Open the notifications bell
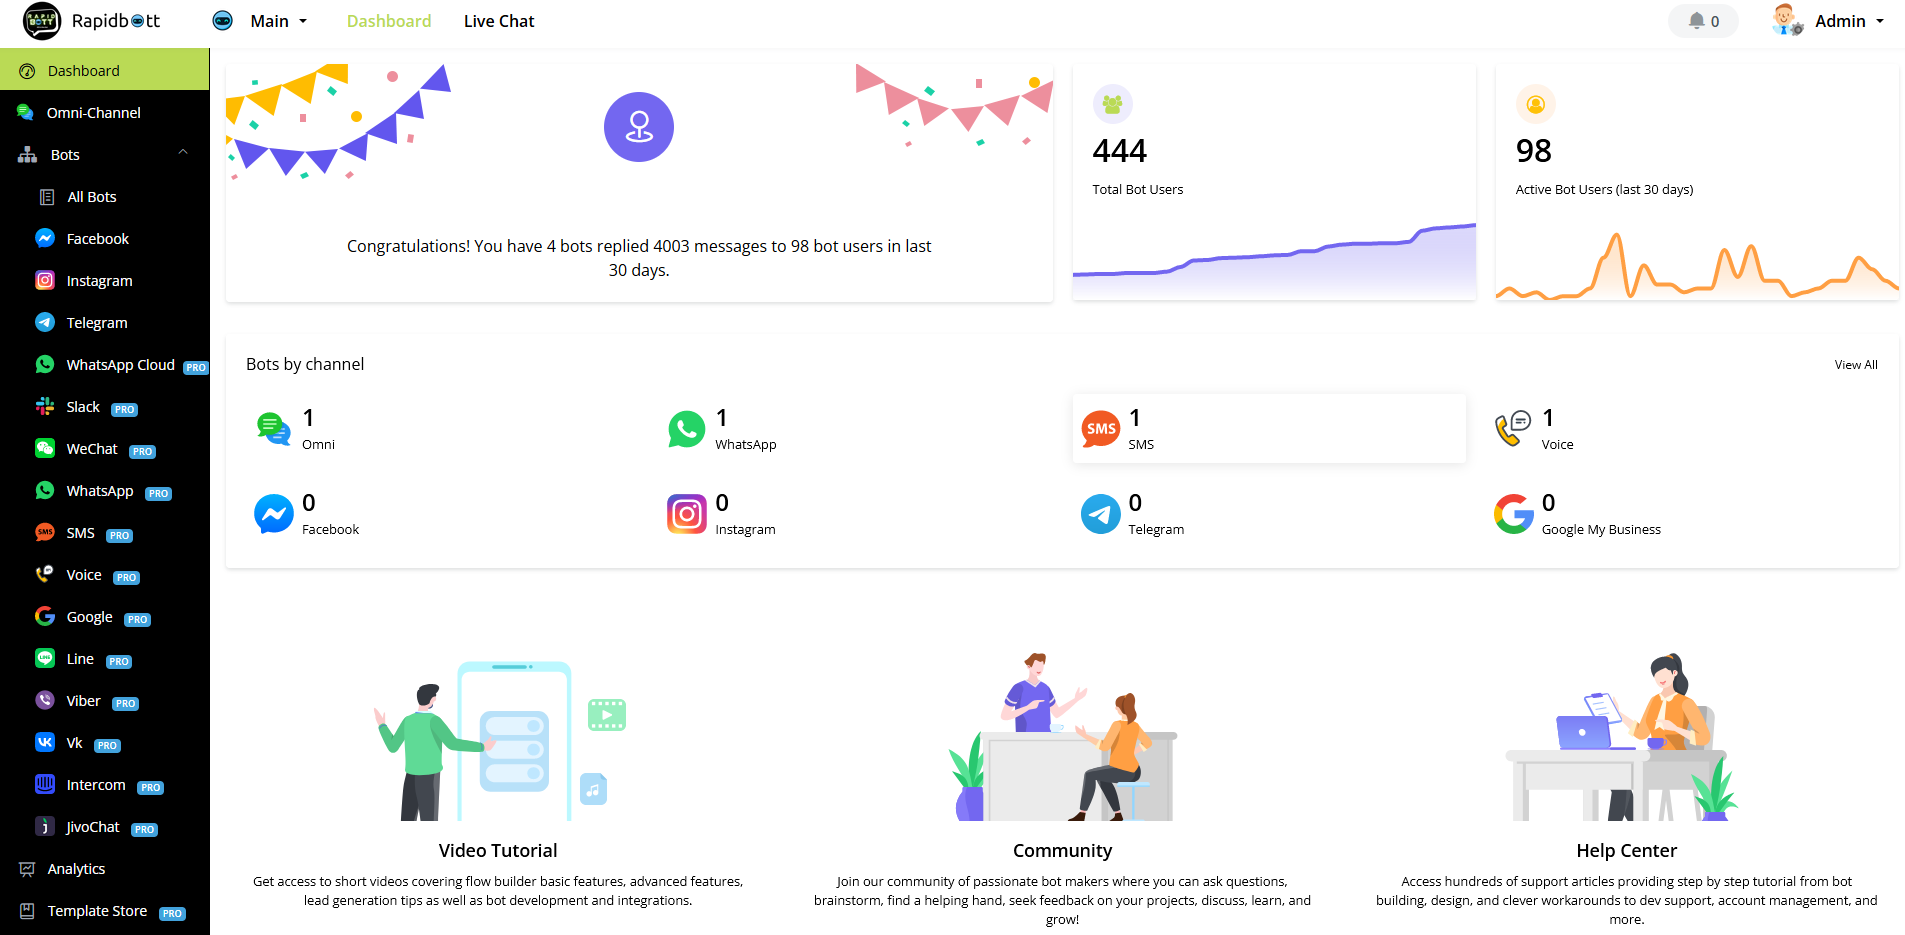 (x=1703, y=21)
